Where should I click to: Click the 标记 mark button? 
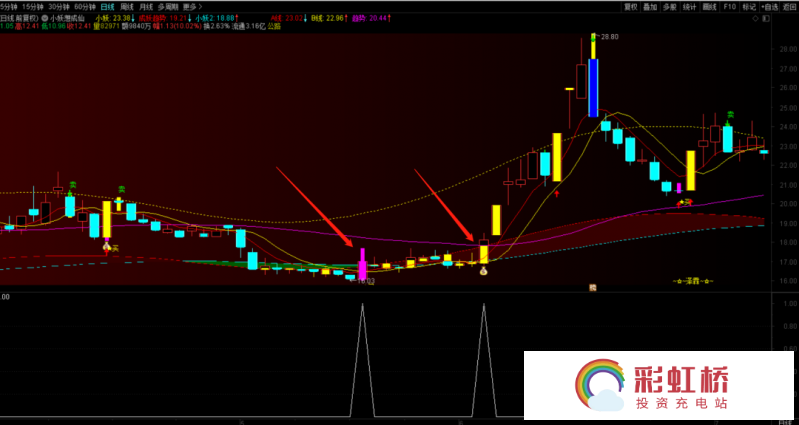749,7
